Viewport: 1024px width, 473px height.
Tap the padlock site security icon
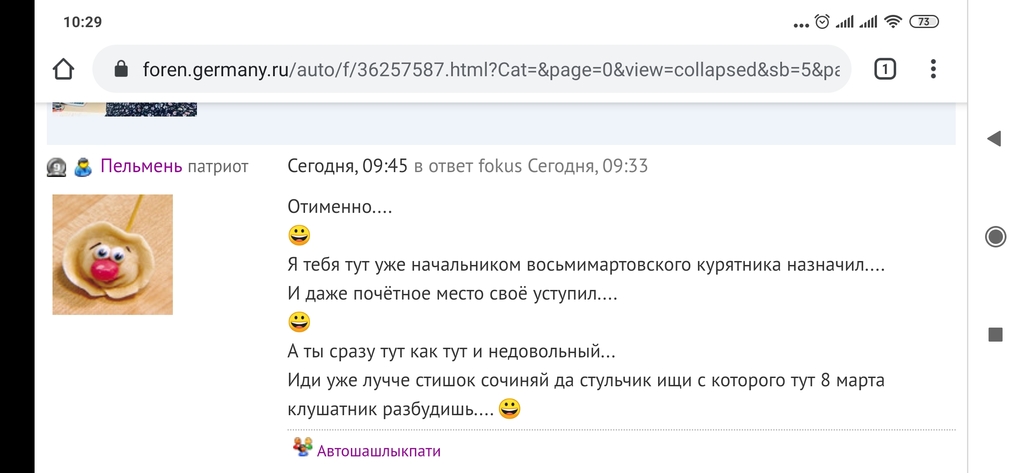(x=122, y=69)
